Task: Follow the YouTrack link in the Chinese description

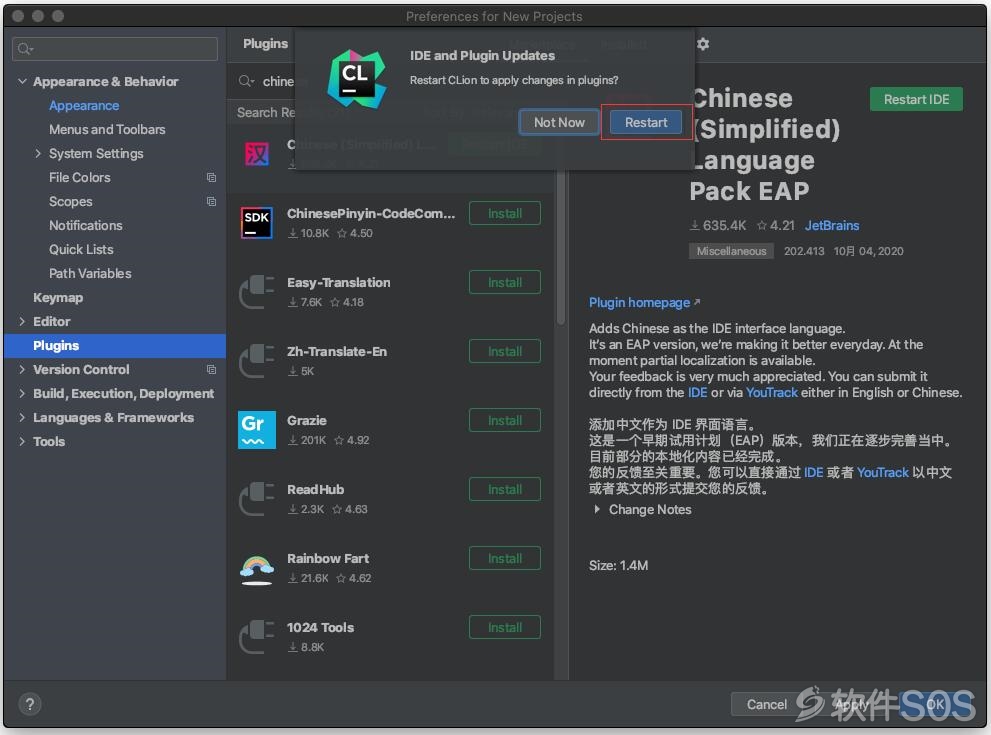Action: 882,472
